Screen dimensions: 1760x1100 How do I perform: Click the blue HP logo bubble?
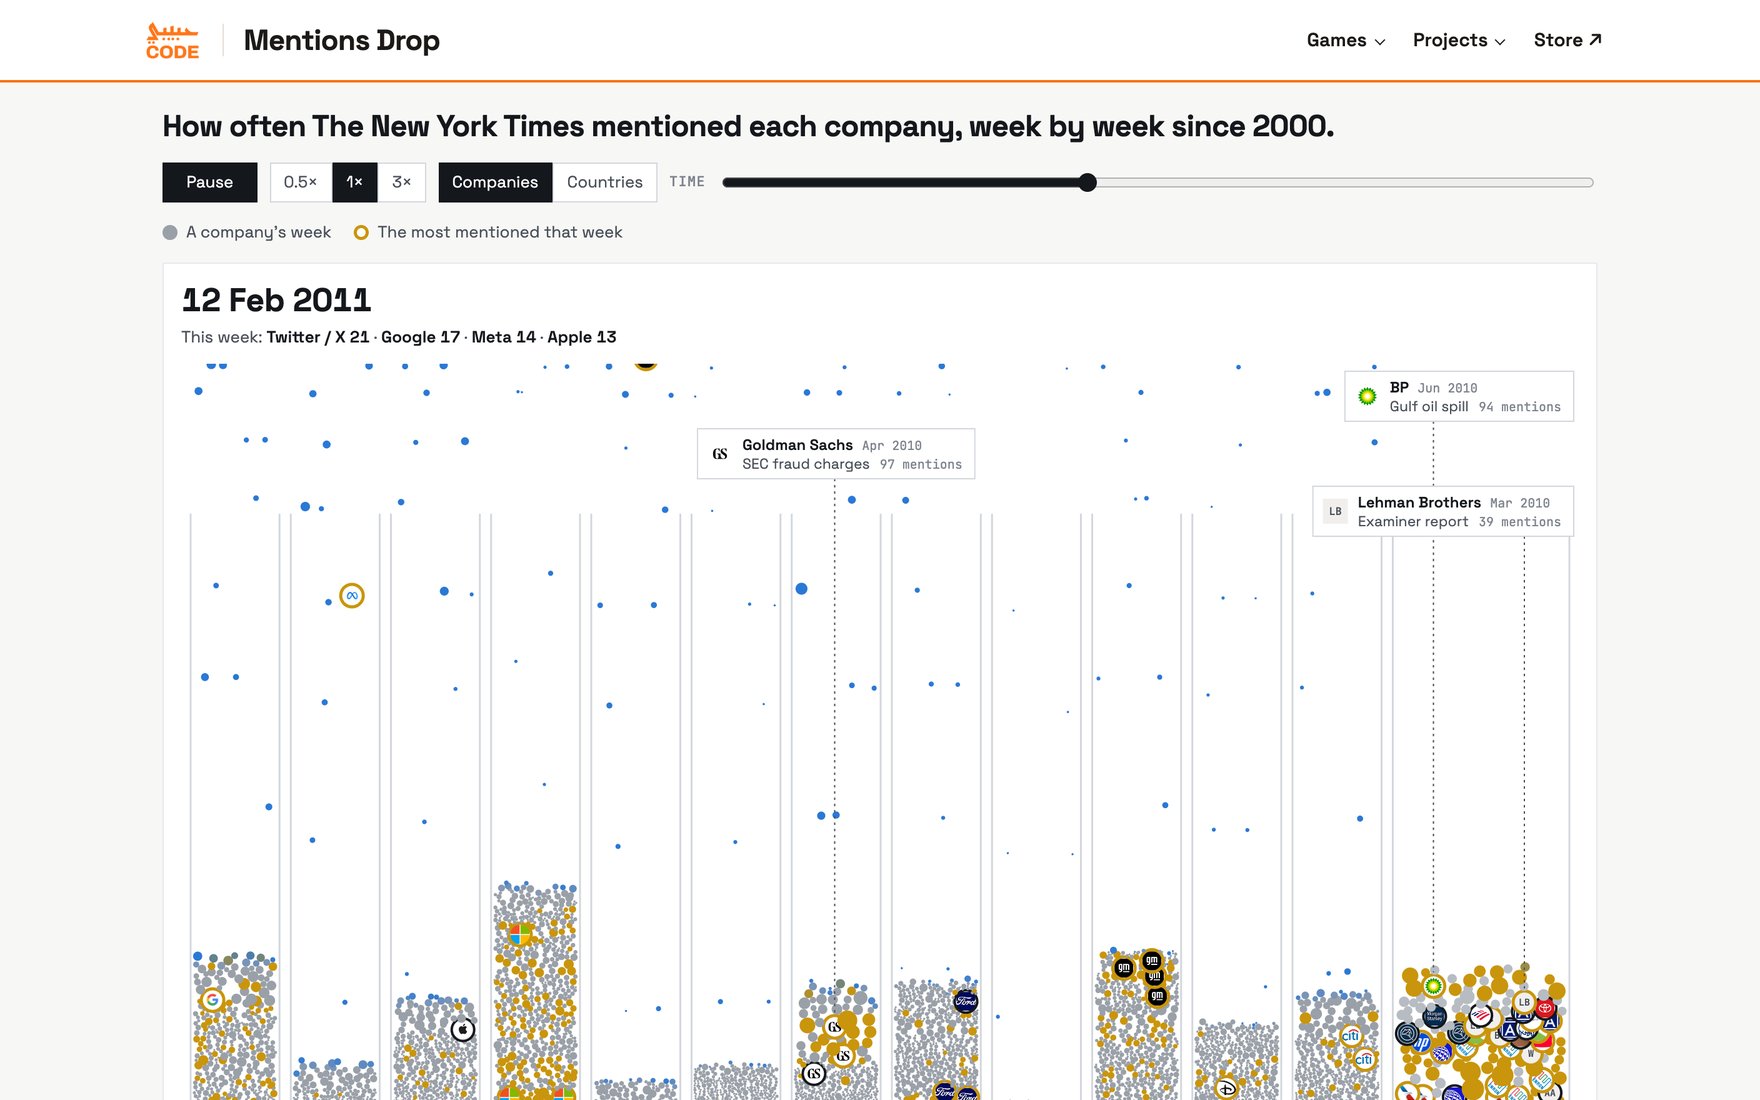(1421, 1042)
